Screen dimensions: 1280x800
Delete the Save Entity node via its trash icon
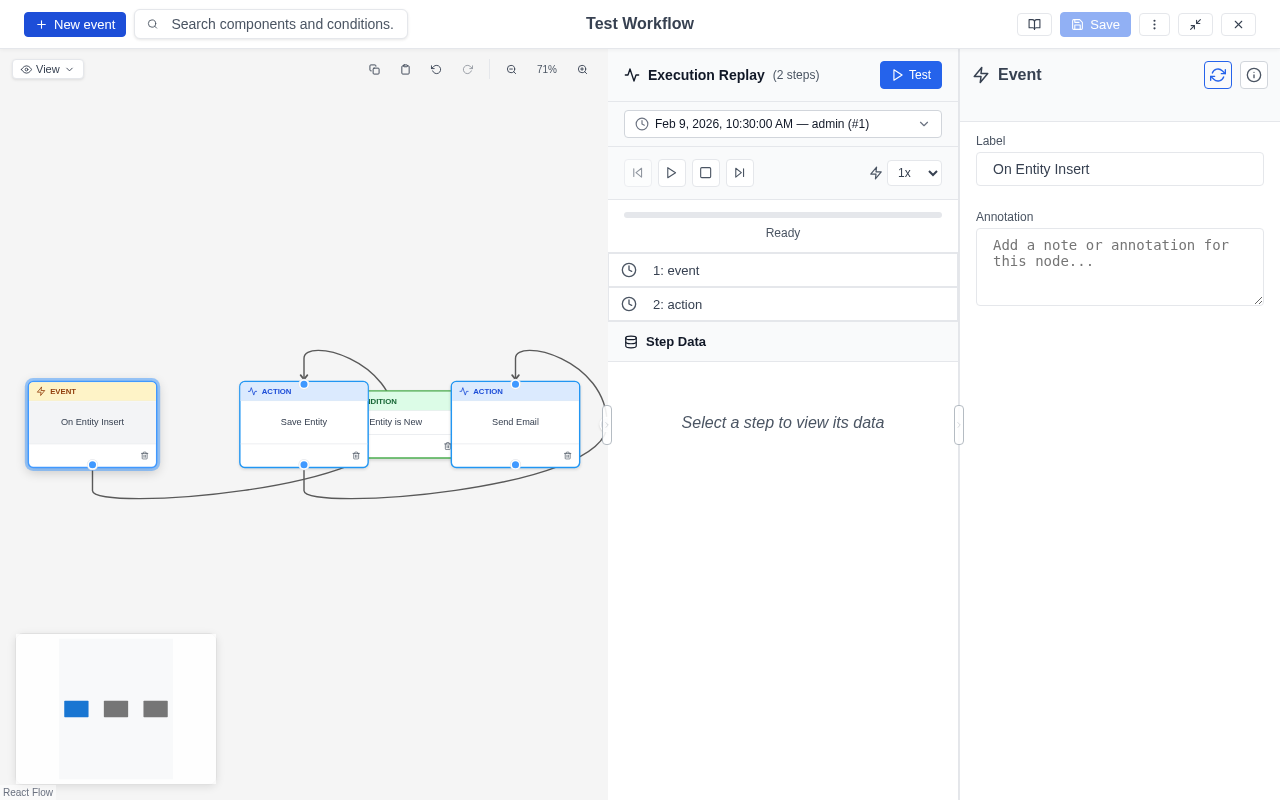(355, 455)
